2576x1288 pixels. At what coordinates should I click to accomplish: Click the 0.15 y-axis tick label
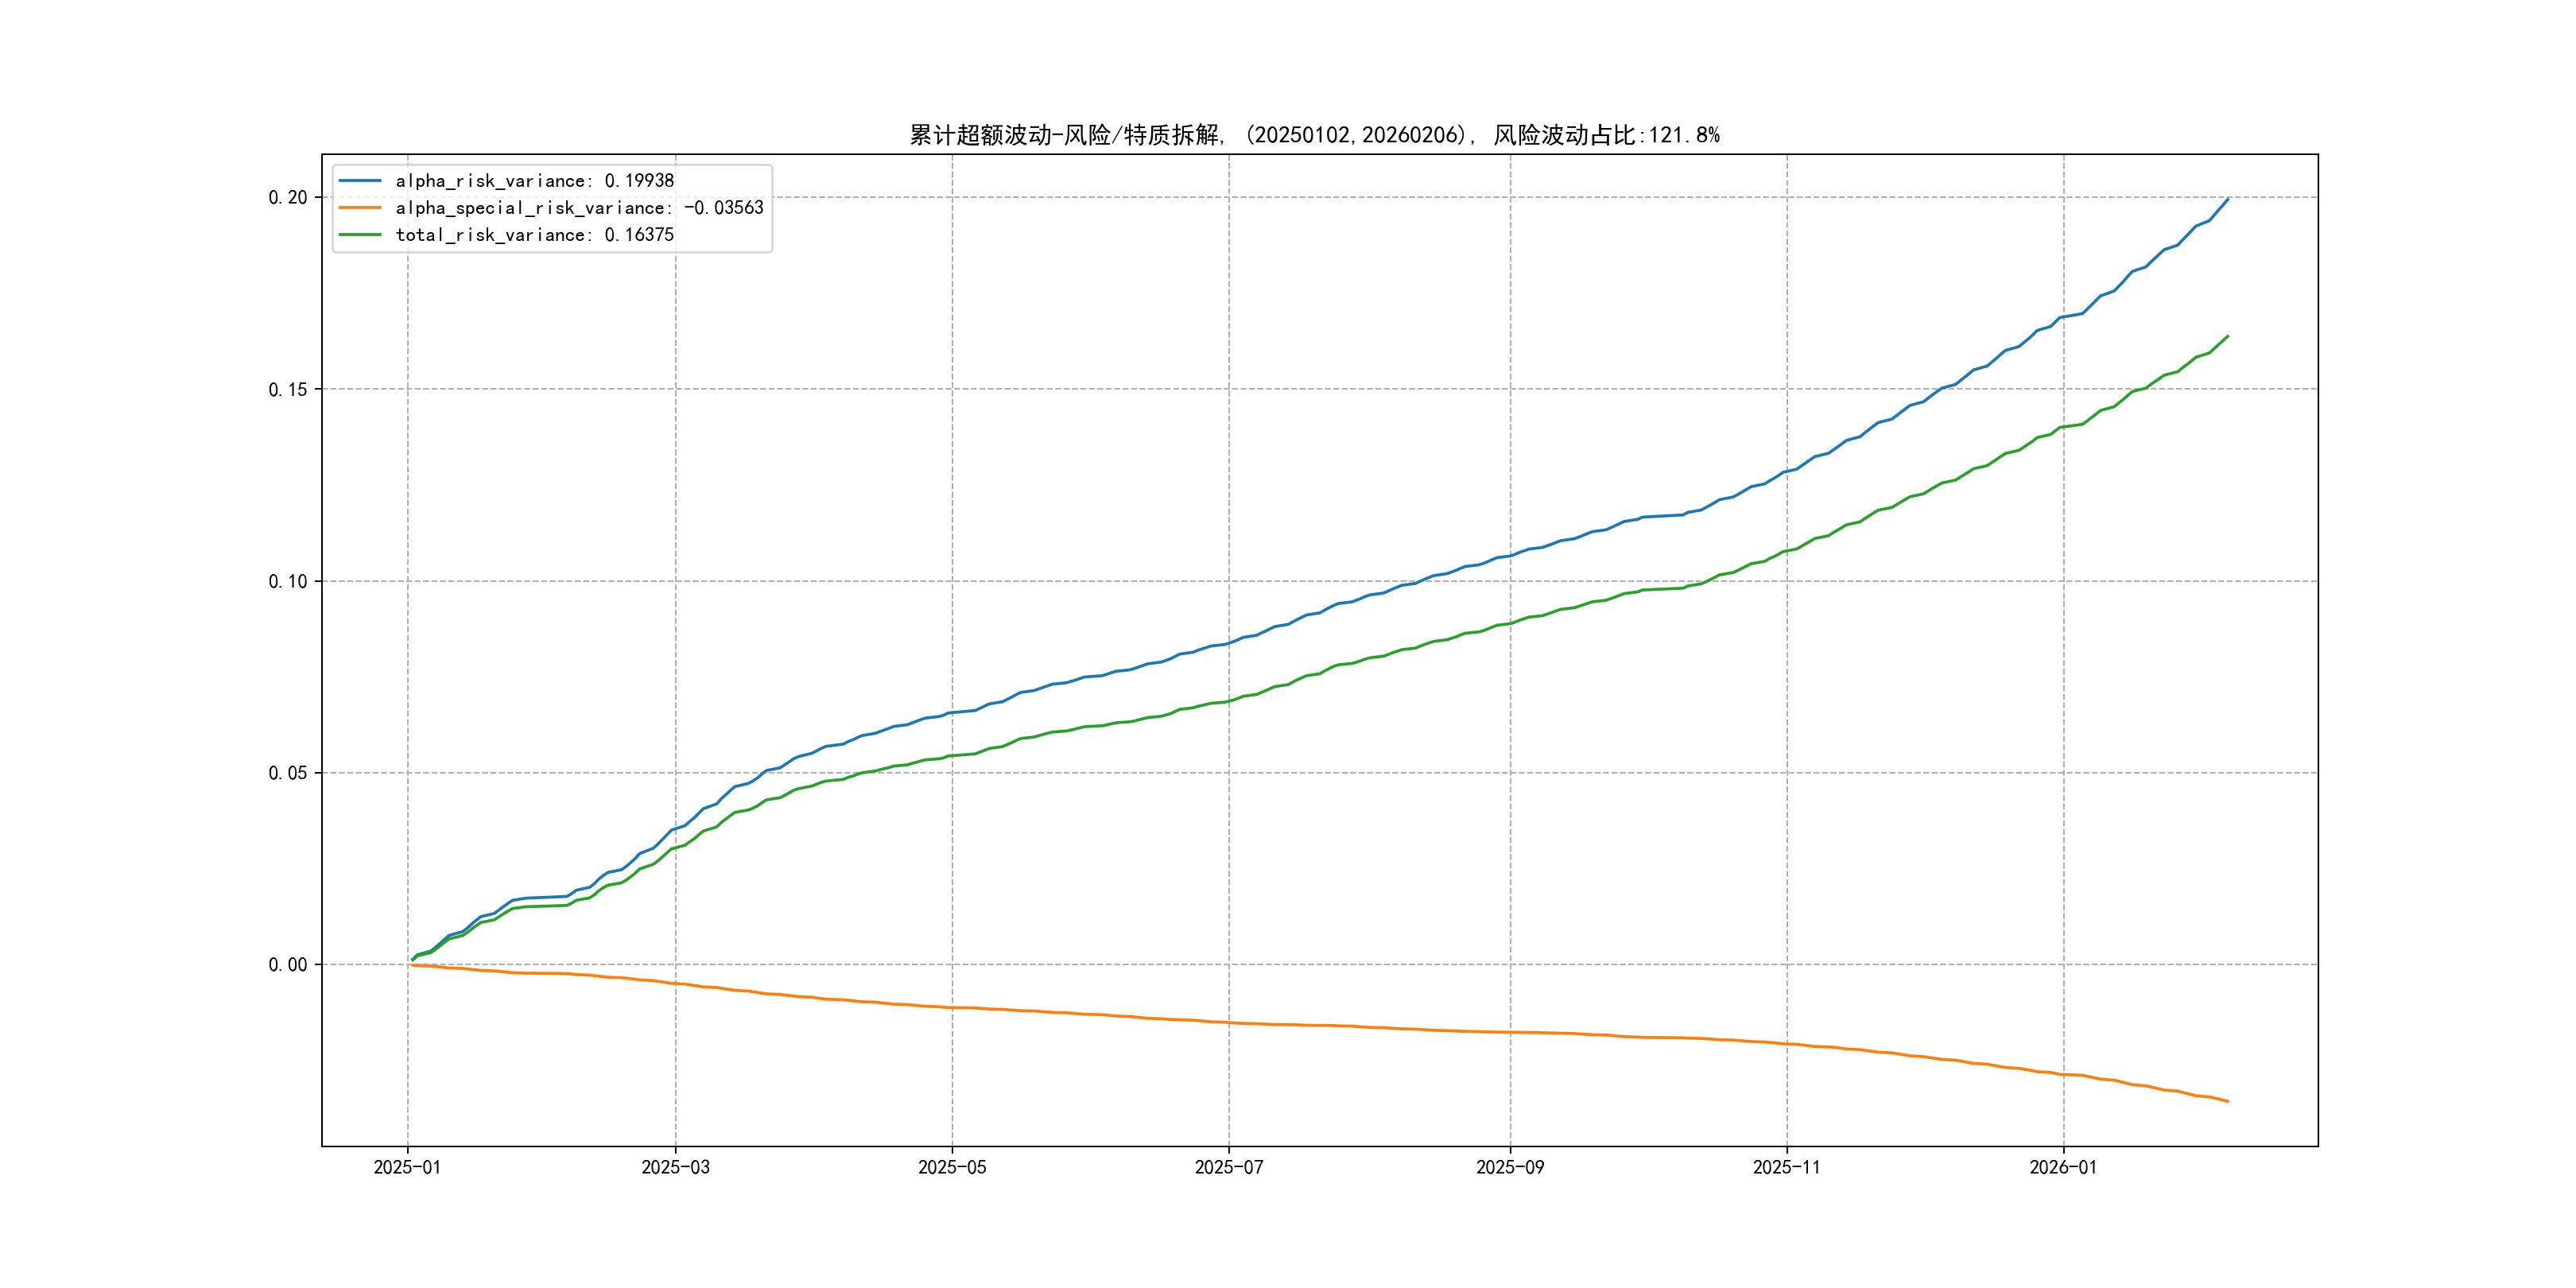pyautogui.click(x=287, y=390)
